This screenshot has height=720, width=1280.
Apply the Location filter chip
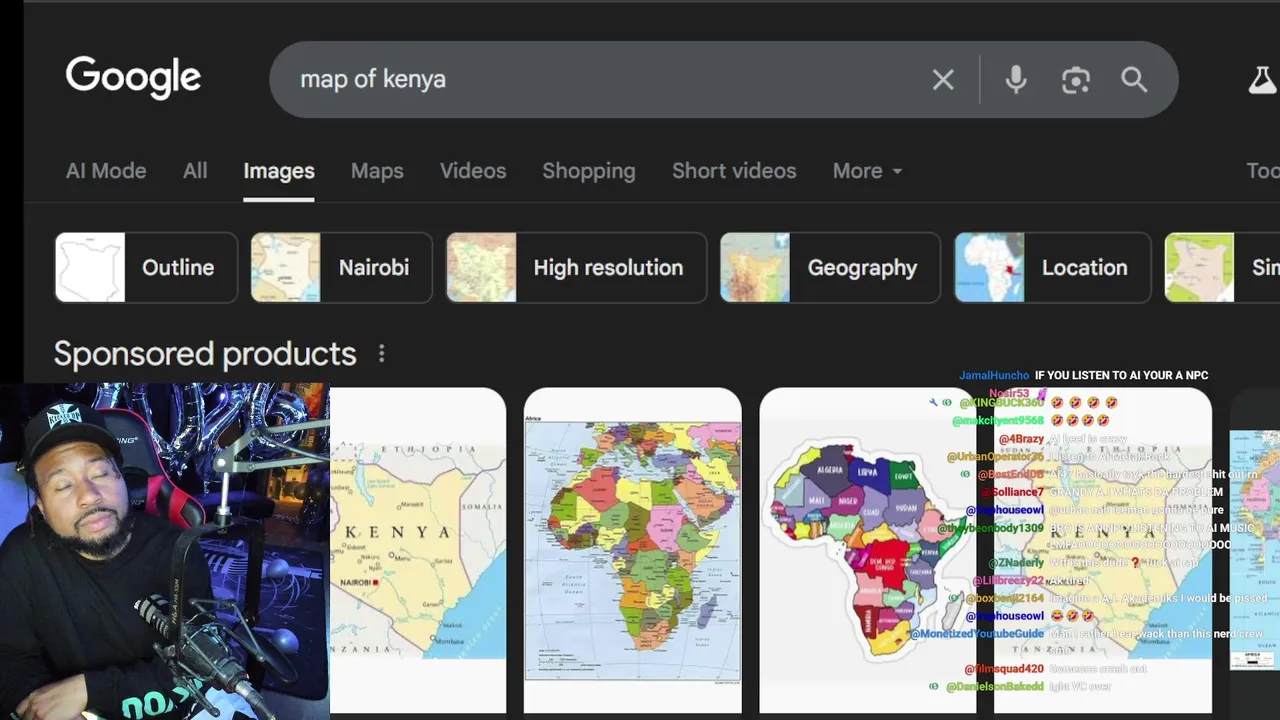pos(1053,267)
